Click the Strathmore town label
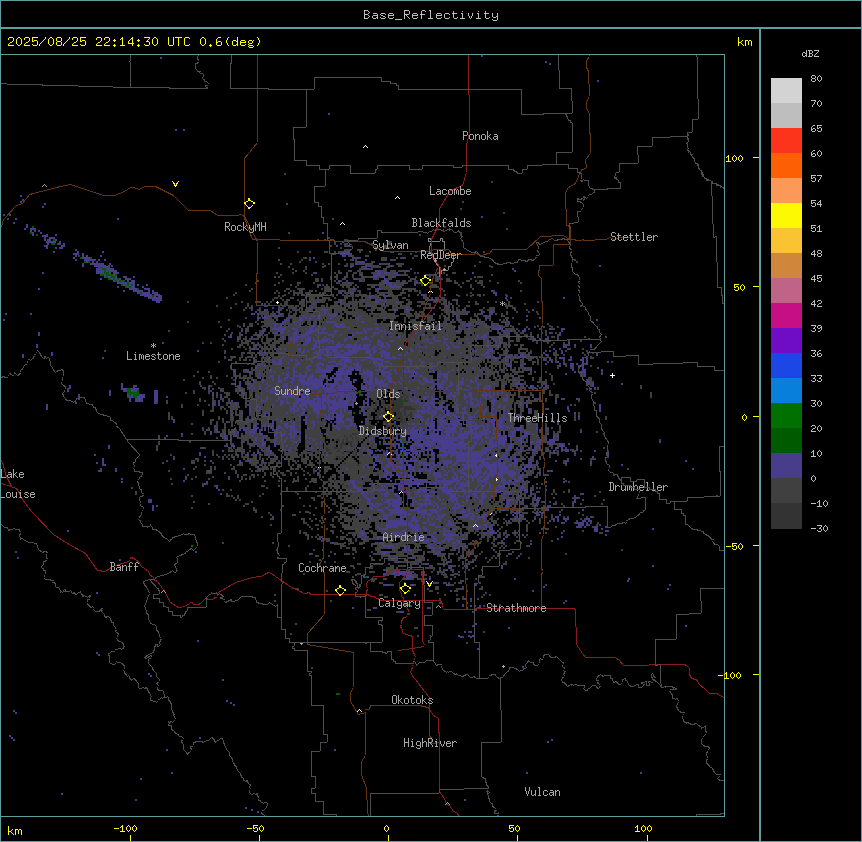The width and height of the screenshot is (862, 842). (x=516, y=608)
